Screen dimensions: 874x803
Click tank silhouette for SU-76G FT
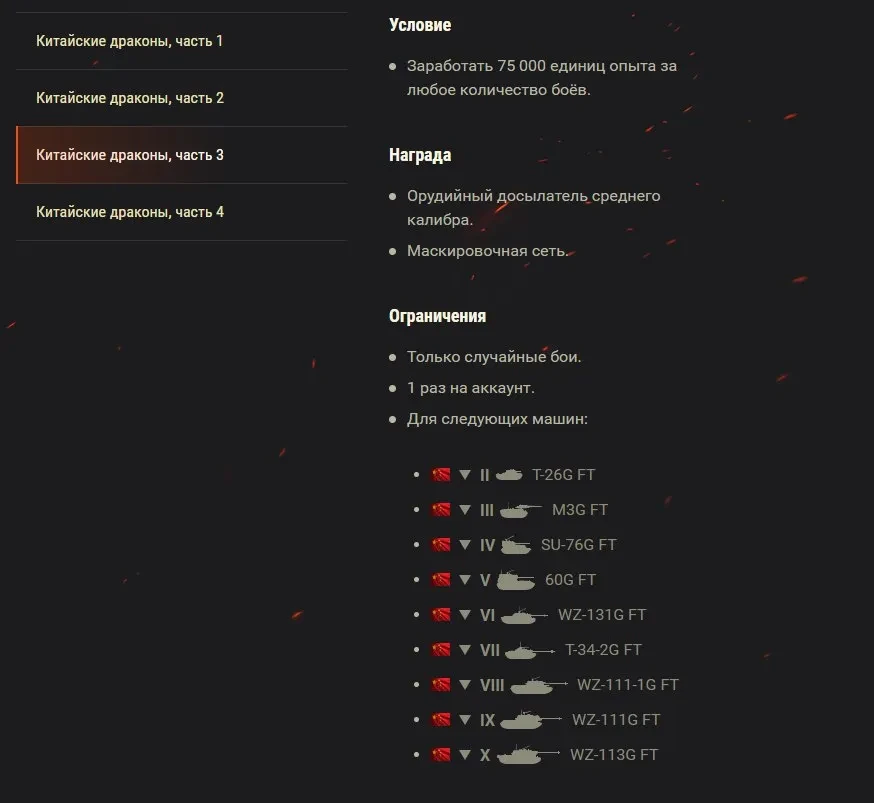(x=516, y=545)
